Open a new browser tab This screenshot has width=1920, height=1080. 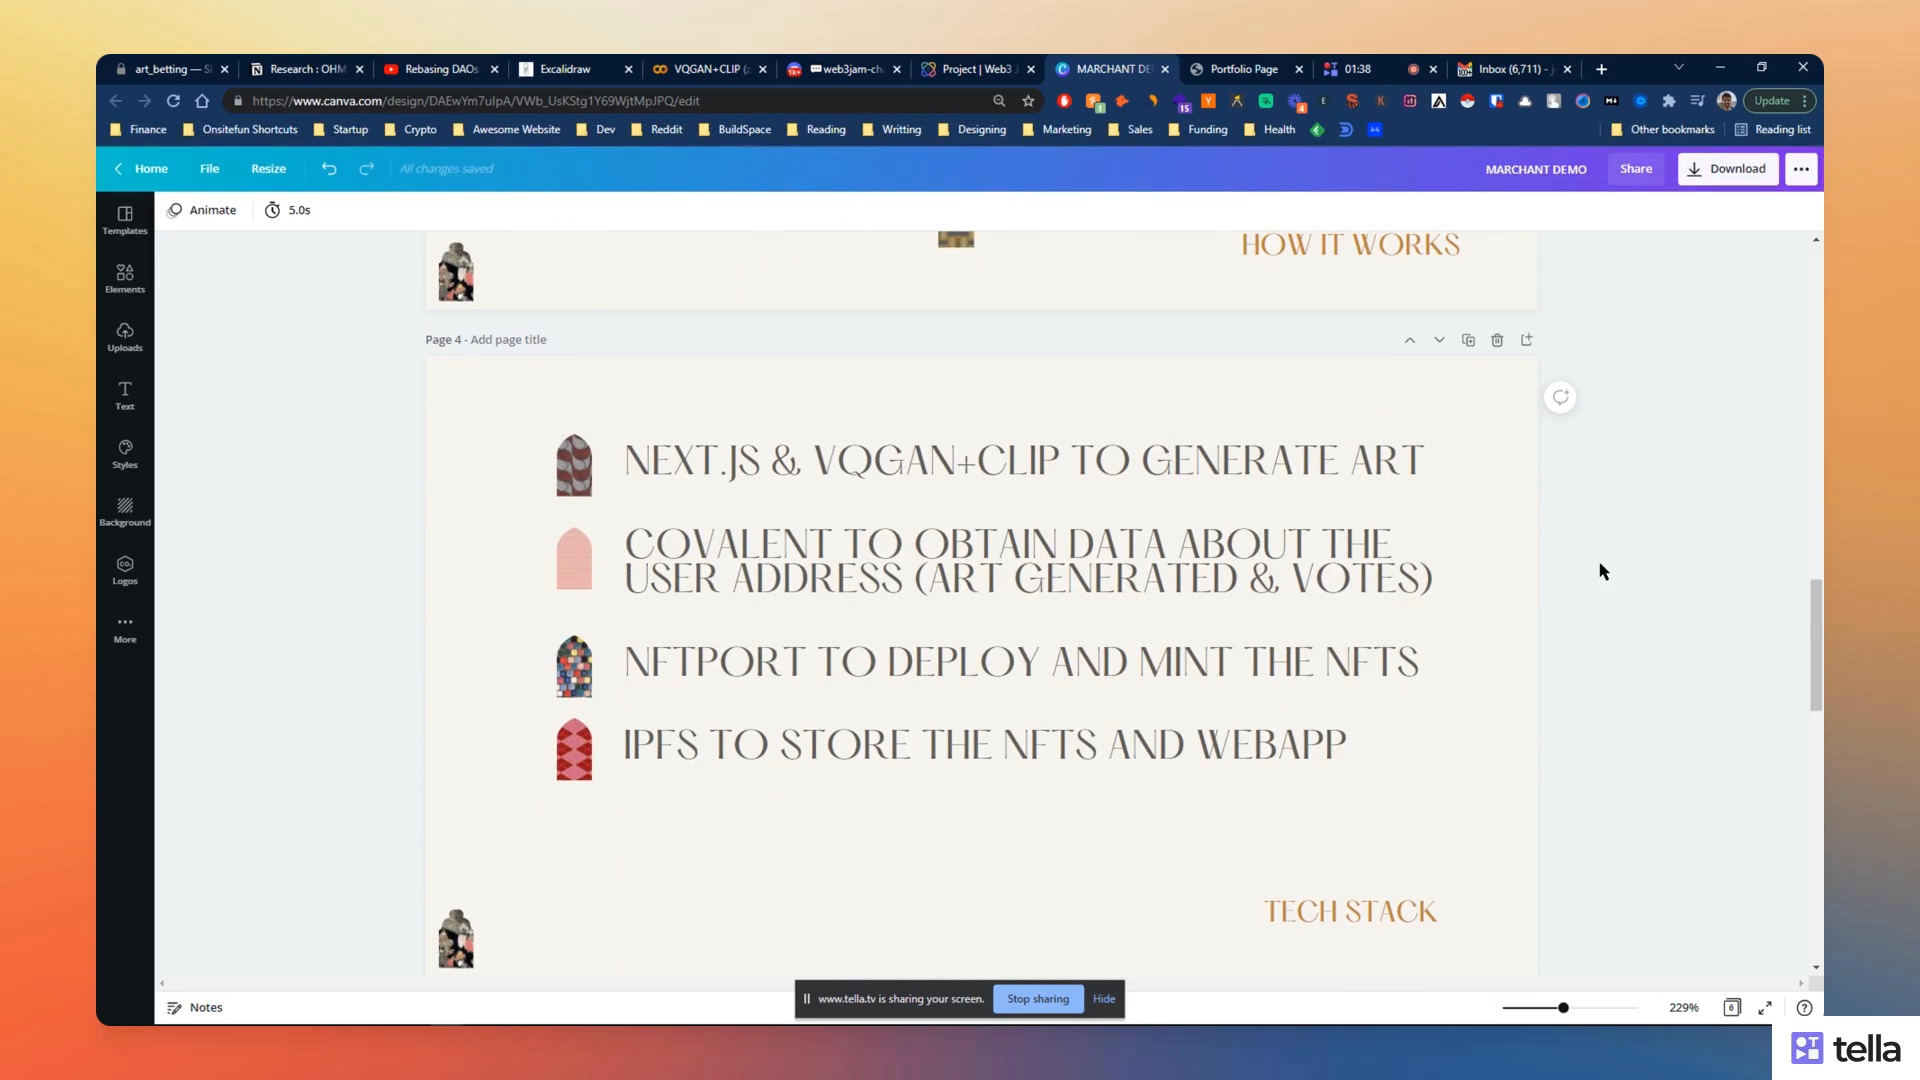(x=1601, y=69)
